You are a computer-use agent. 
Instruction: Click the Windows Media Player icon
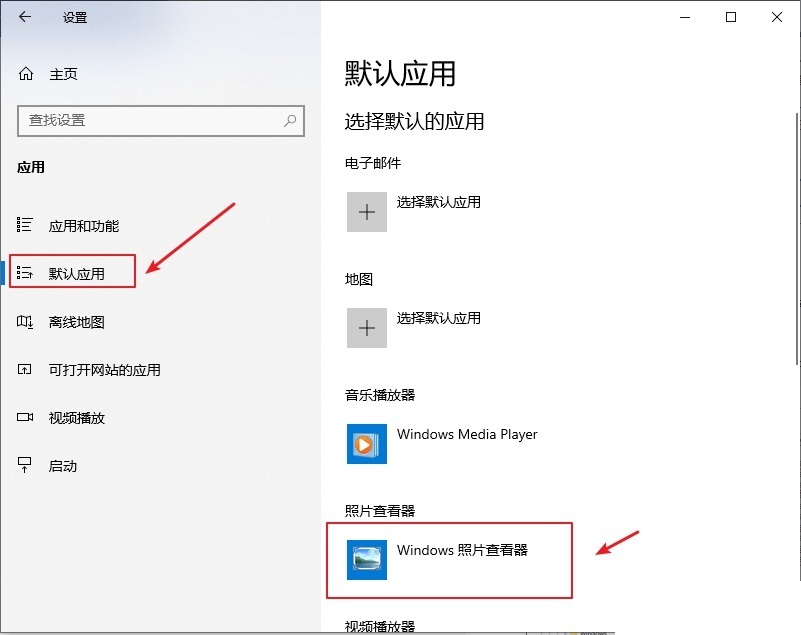pos(367,444)
